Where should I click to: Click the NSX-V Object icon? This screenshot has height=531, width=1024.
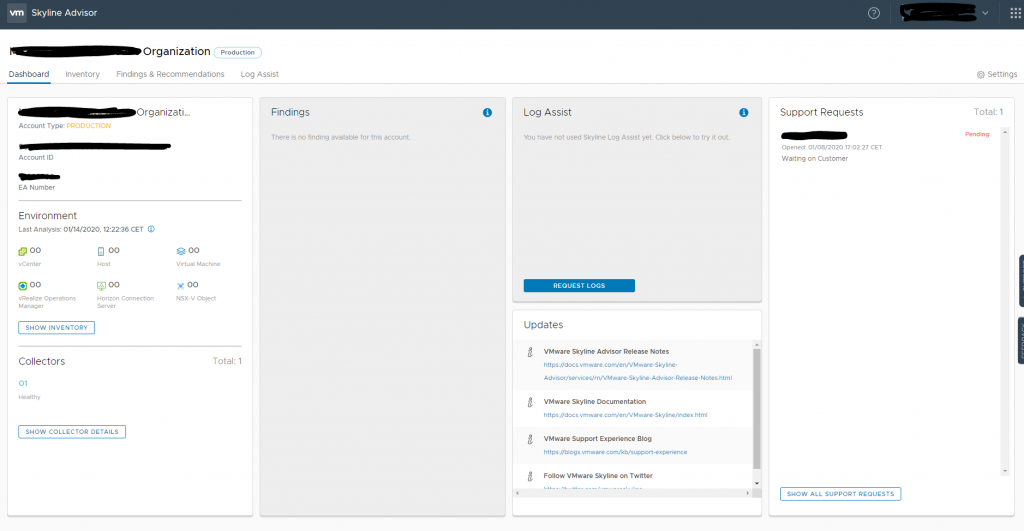[180, 285]
